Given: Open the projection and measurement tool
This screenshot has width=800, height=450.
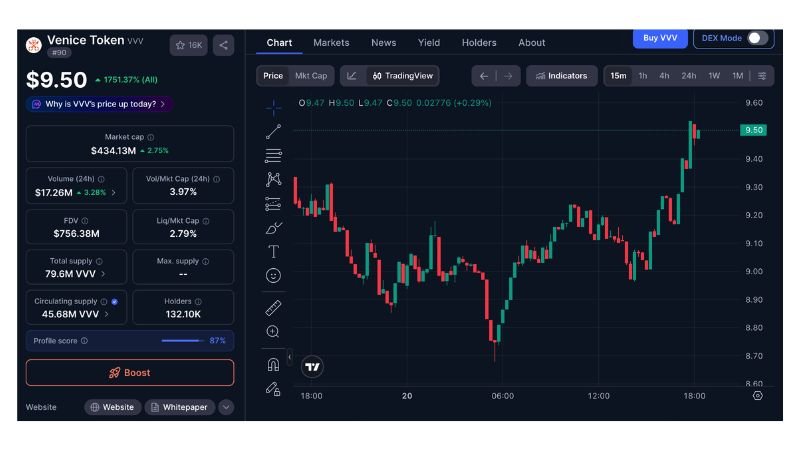Looking at the screenshot, I should (x=273, y=204).
